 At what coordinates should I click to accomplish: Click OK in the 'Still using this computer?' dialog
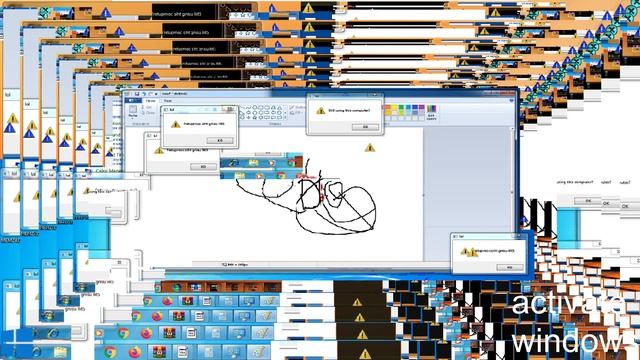pyautogui.click(x=365, y=127)
